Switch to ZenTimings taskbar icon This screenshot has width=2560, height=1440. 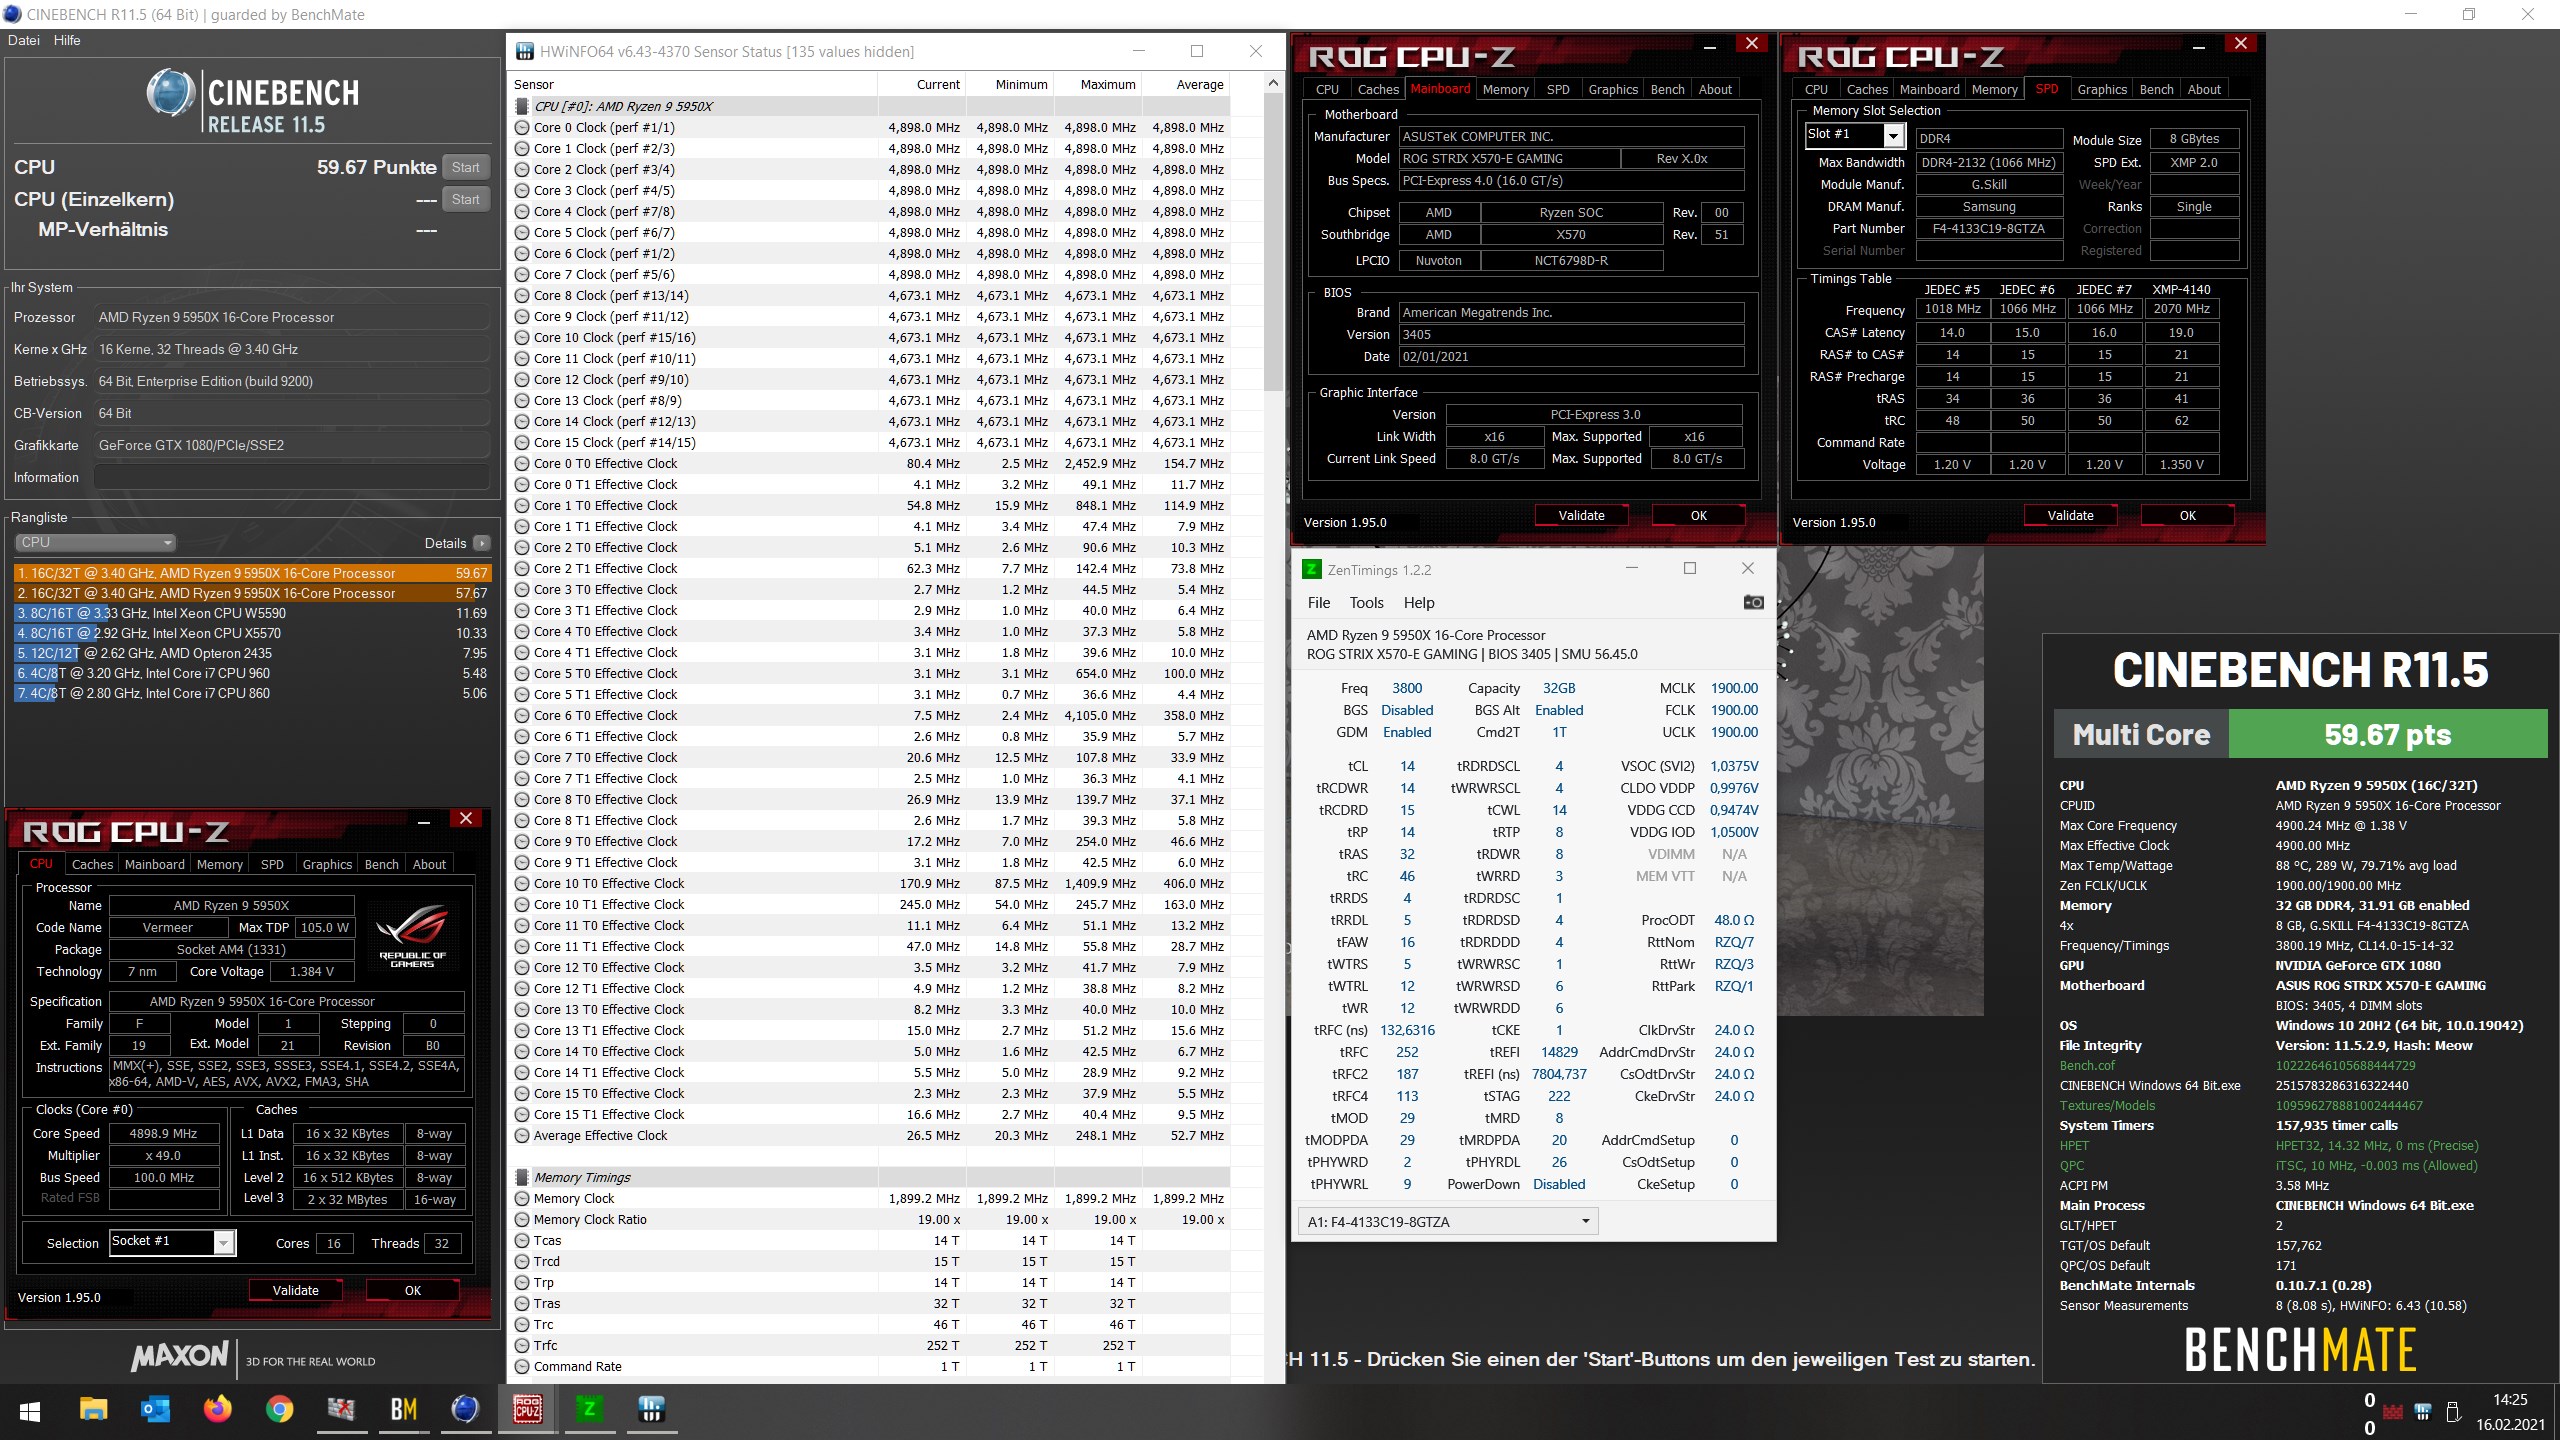coord(589,1410)
